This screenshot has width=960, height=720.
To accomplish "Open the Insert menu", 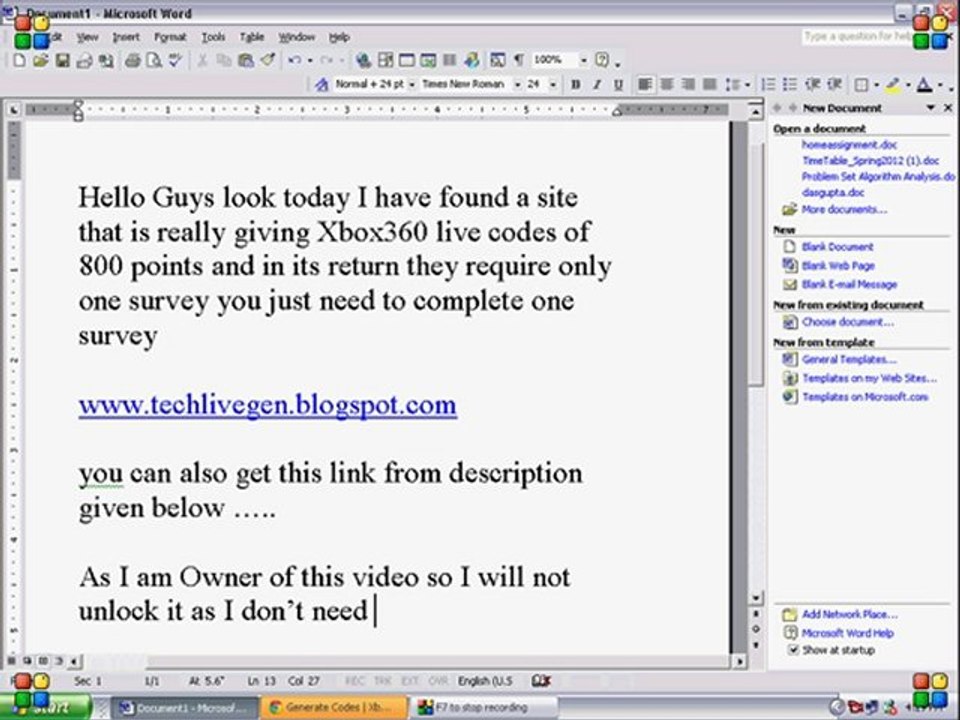I will 126,37.
